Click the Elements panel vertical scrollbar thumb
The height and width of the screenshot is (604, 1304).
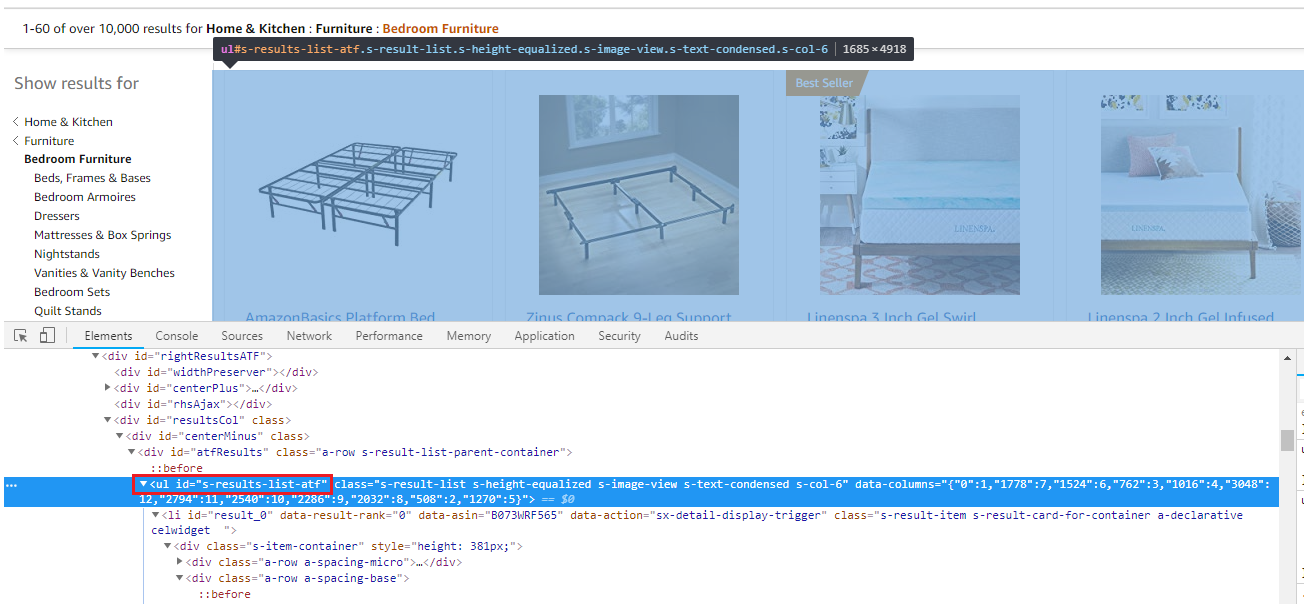(x=1287, y=440)
